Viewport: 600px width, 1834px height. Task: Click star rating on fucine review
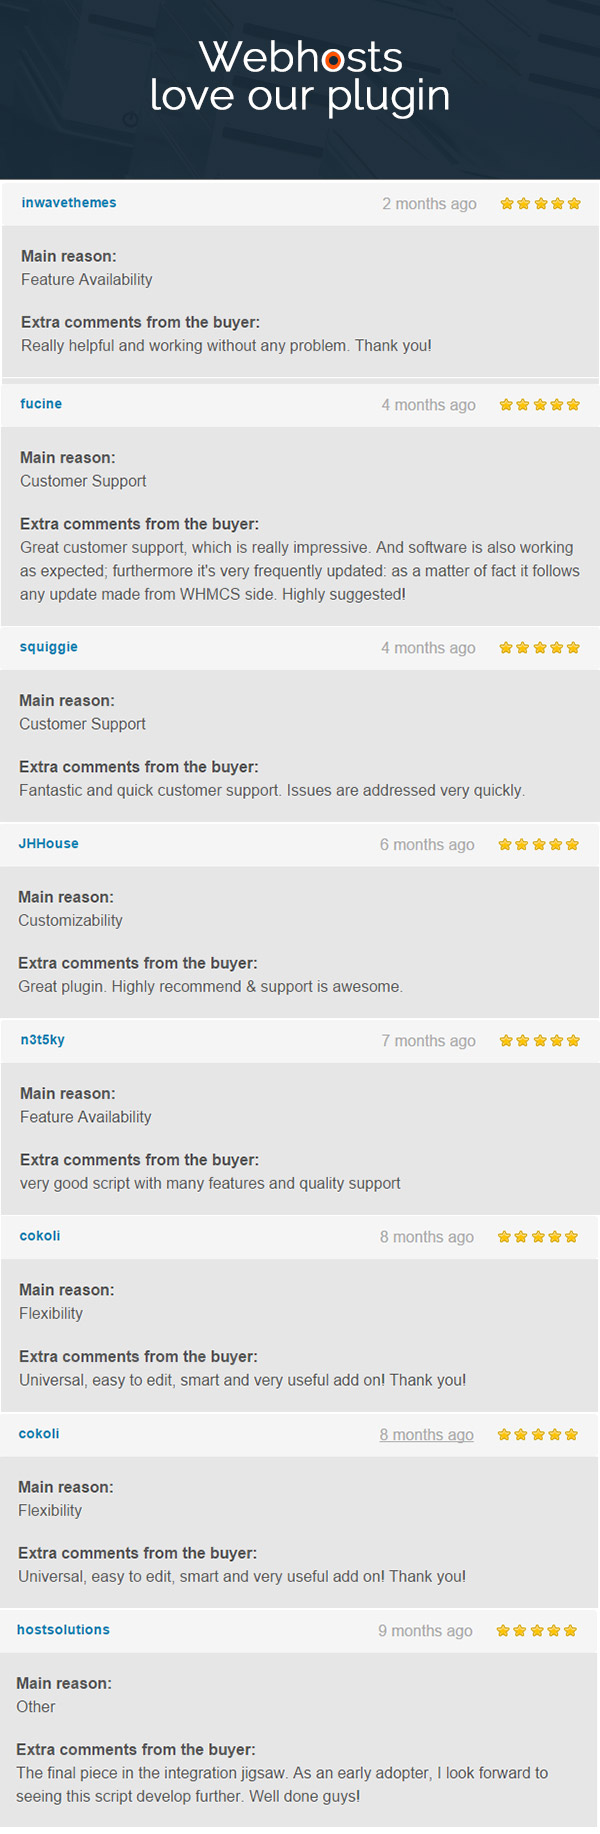pos(539,405)
